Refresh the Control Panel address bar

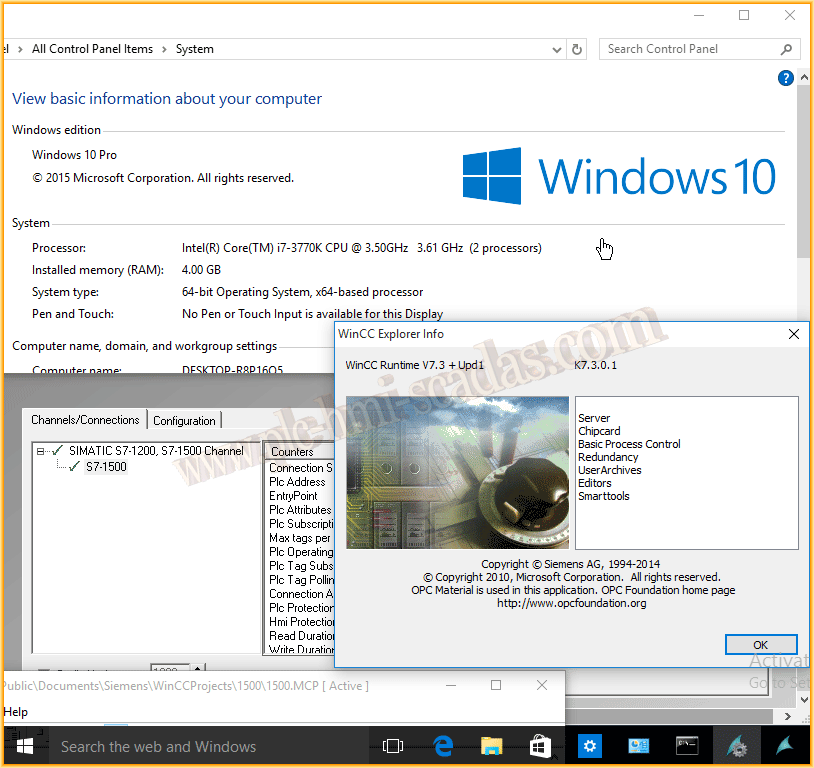(577, 49)
